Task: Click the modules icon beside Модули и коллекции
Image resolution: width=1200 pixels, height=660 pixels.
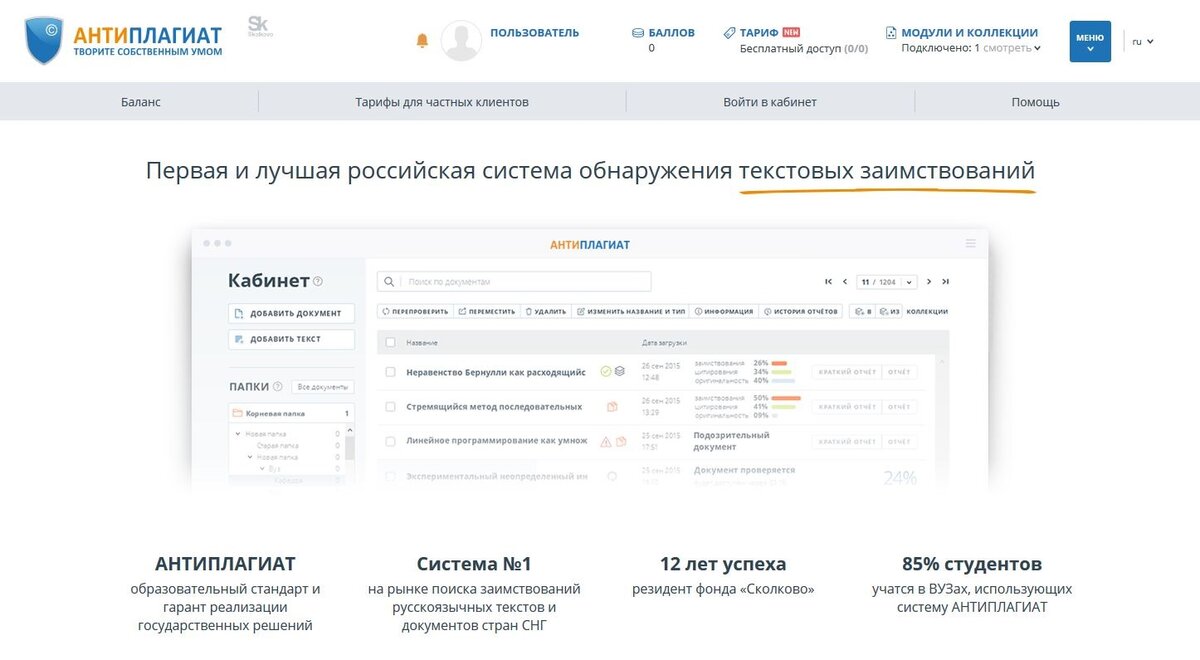Action: click(x=891, y=33)
